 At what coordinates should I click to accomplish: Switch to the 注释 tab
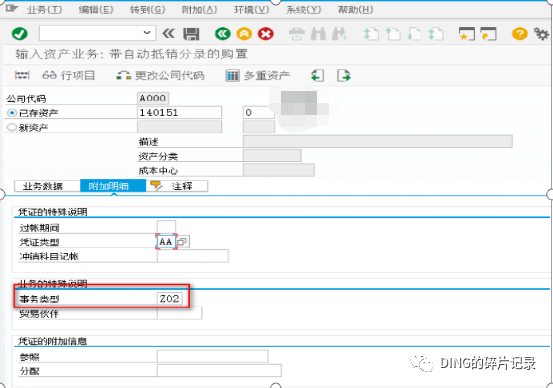click(x=177, y=186)
